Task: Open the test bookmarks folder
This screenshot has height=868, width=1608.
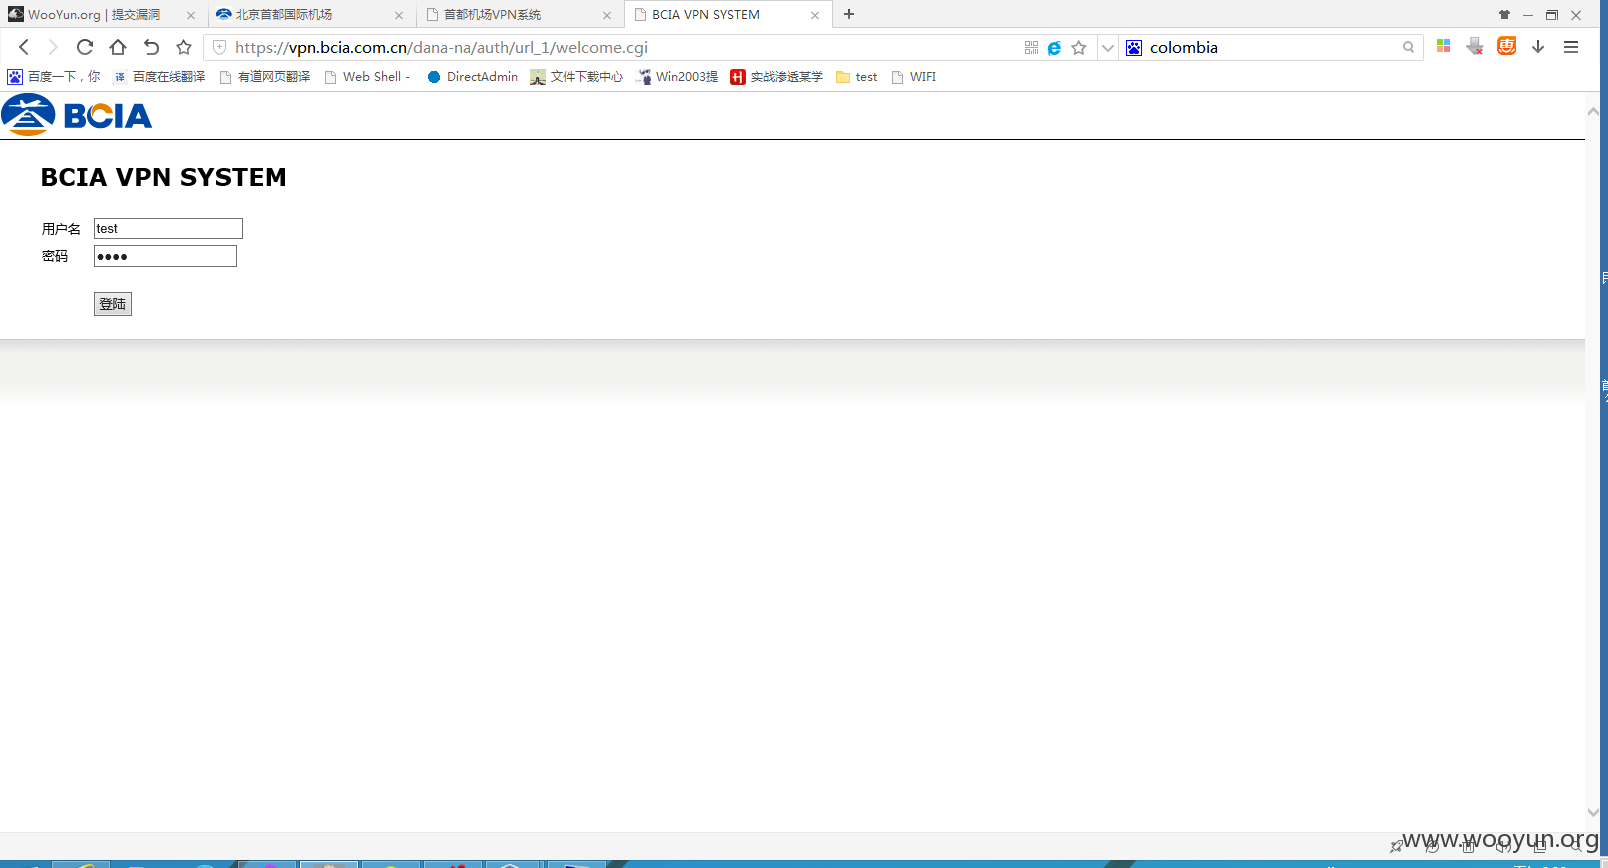Action: click(x=857, y=77)
